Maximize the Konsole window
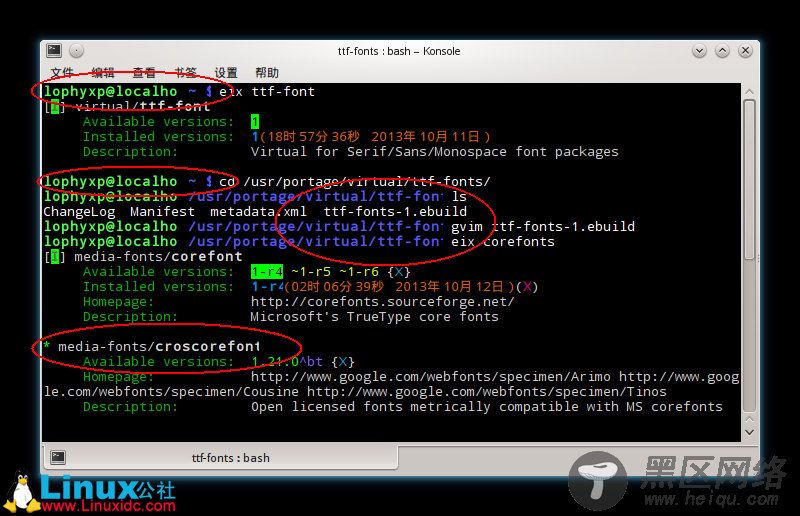Screen dimensions: 800x516 click(x=722, y=51)
